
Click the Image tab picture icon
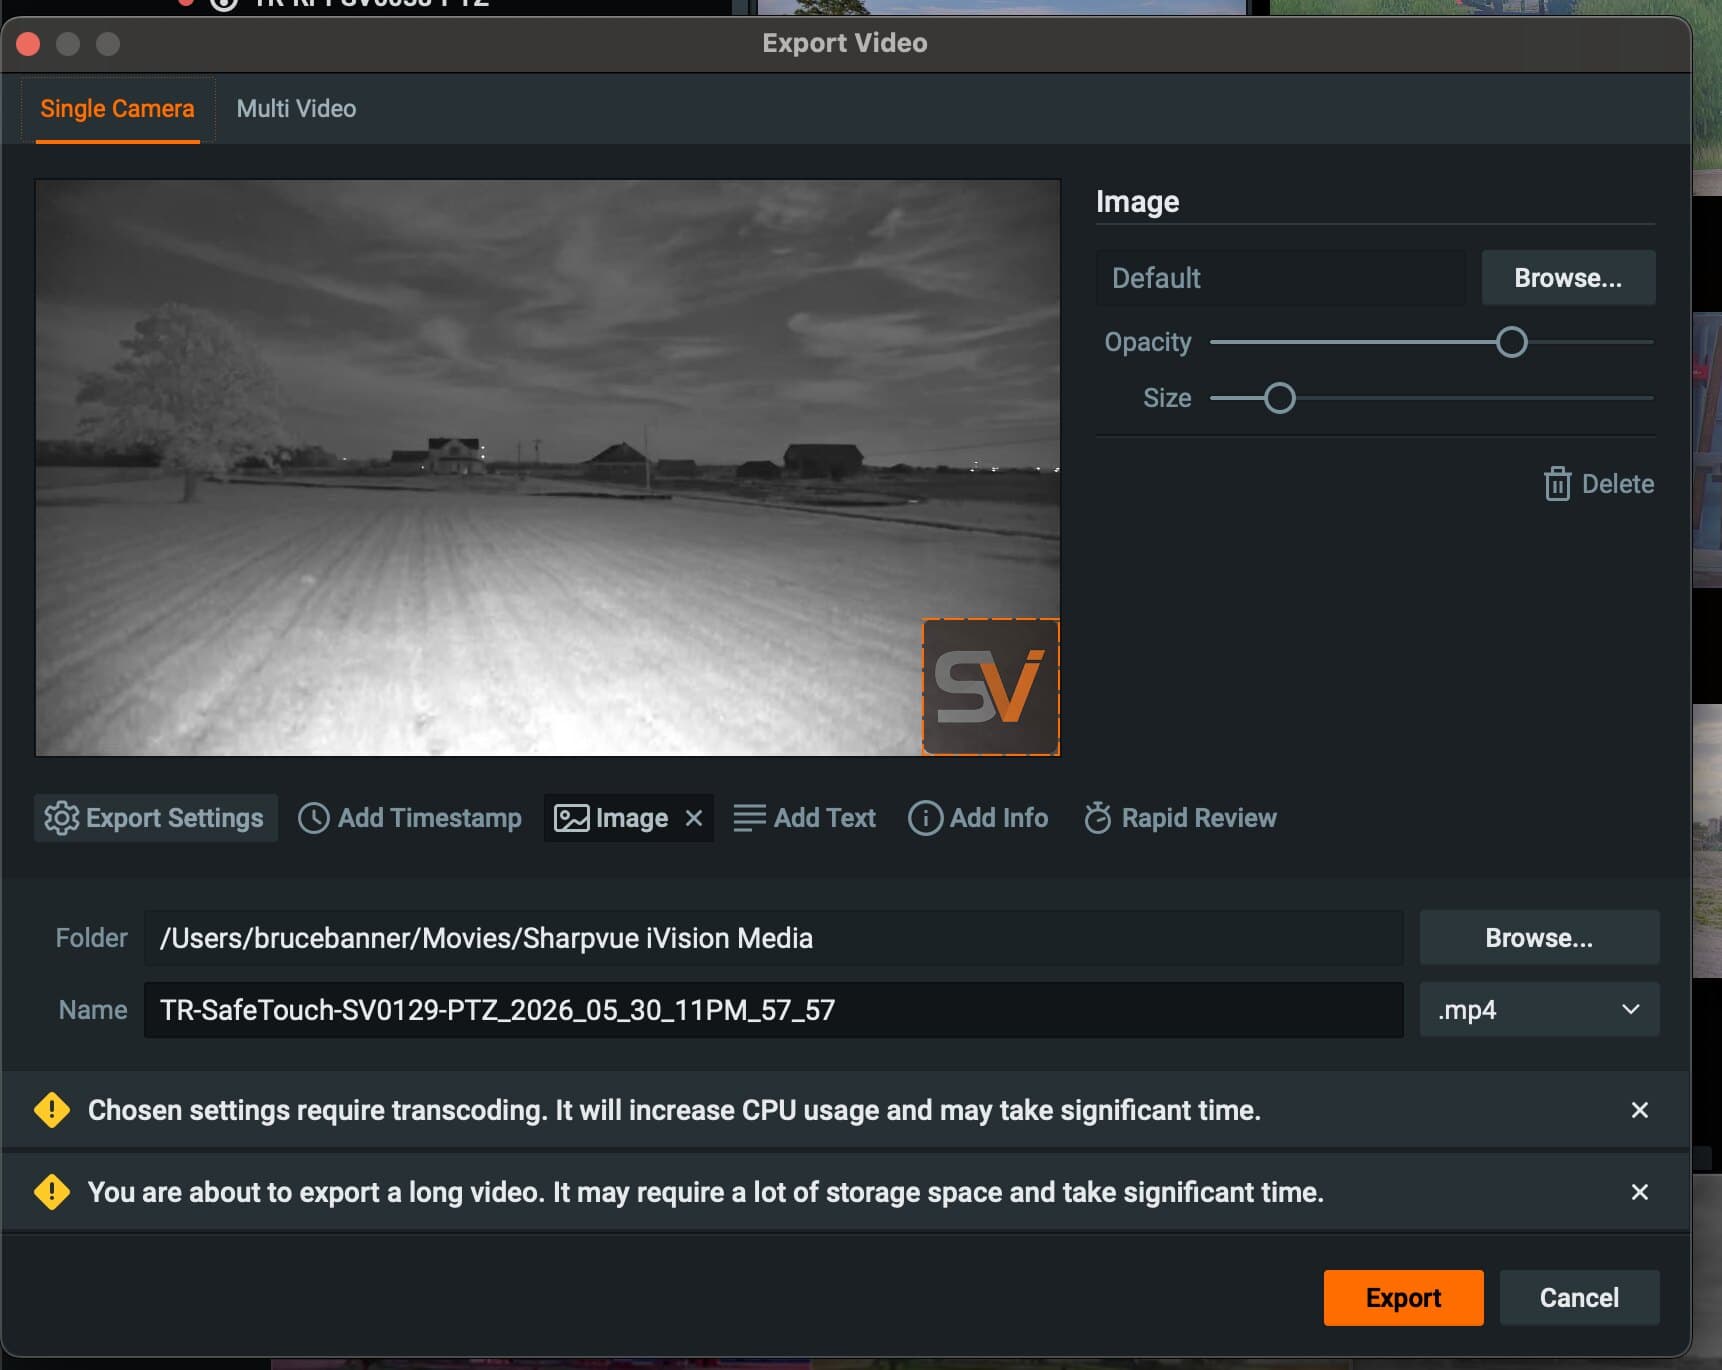tap(572, 818)
